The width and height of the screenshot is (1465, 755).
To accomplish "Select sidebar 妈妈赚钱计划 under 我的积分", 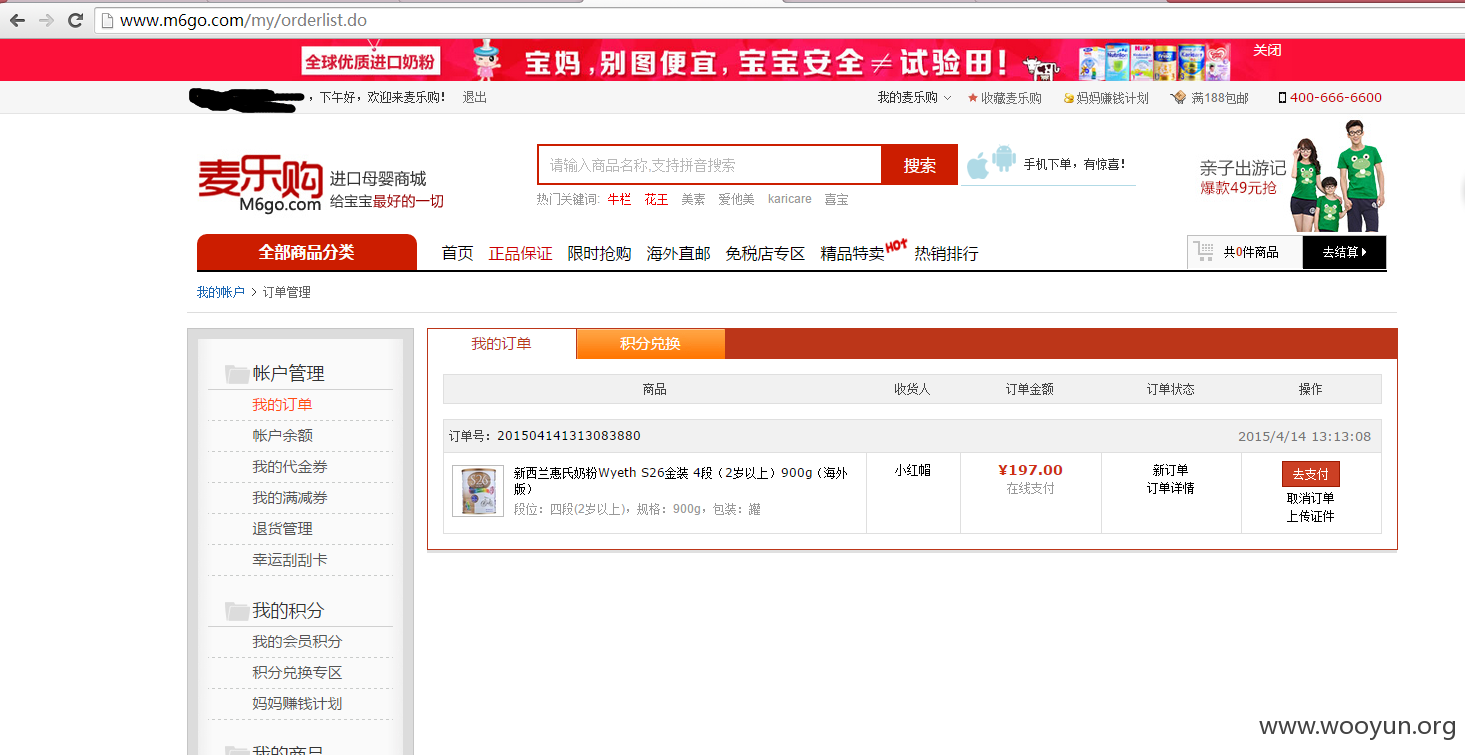I will coord(297,704).
